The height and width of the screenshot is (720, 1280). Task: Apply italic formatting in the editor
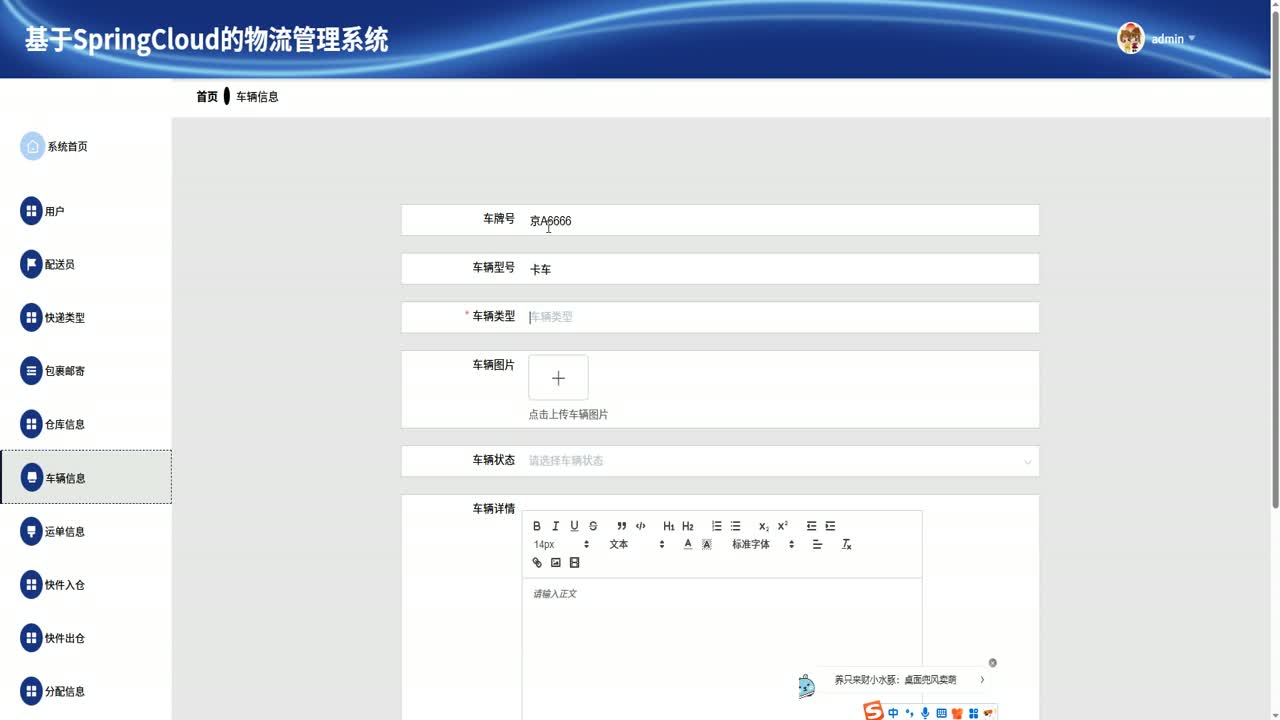pos(555,526)
